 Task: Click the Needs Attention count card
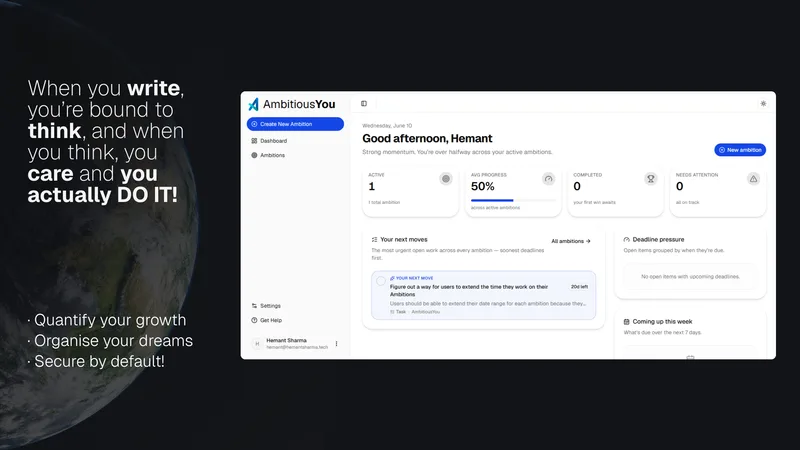(718, 192)
